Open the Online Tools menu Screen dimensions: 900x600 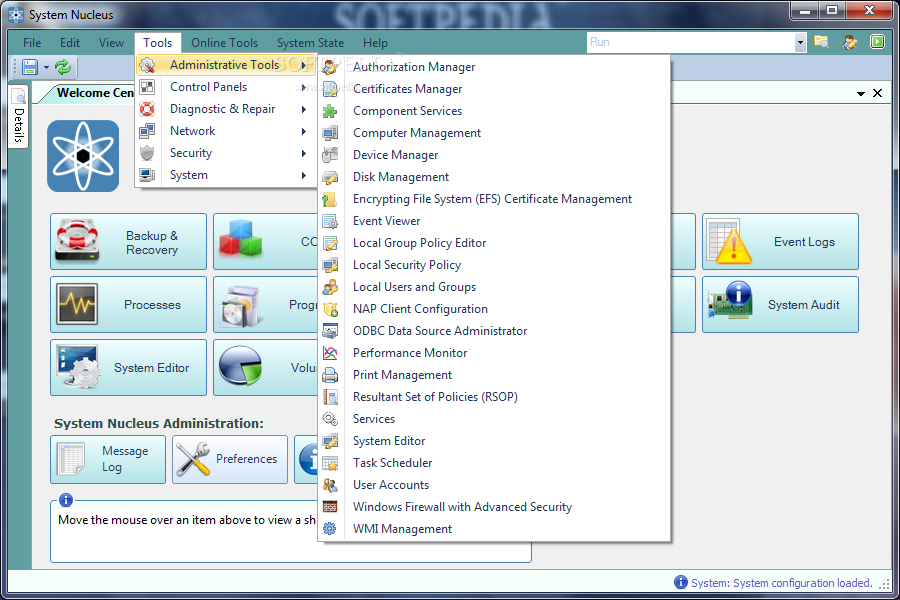tap(224, 42)
